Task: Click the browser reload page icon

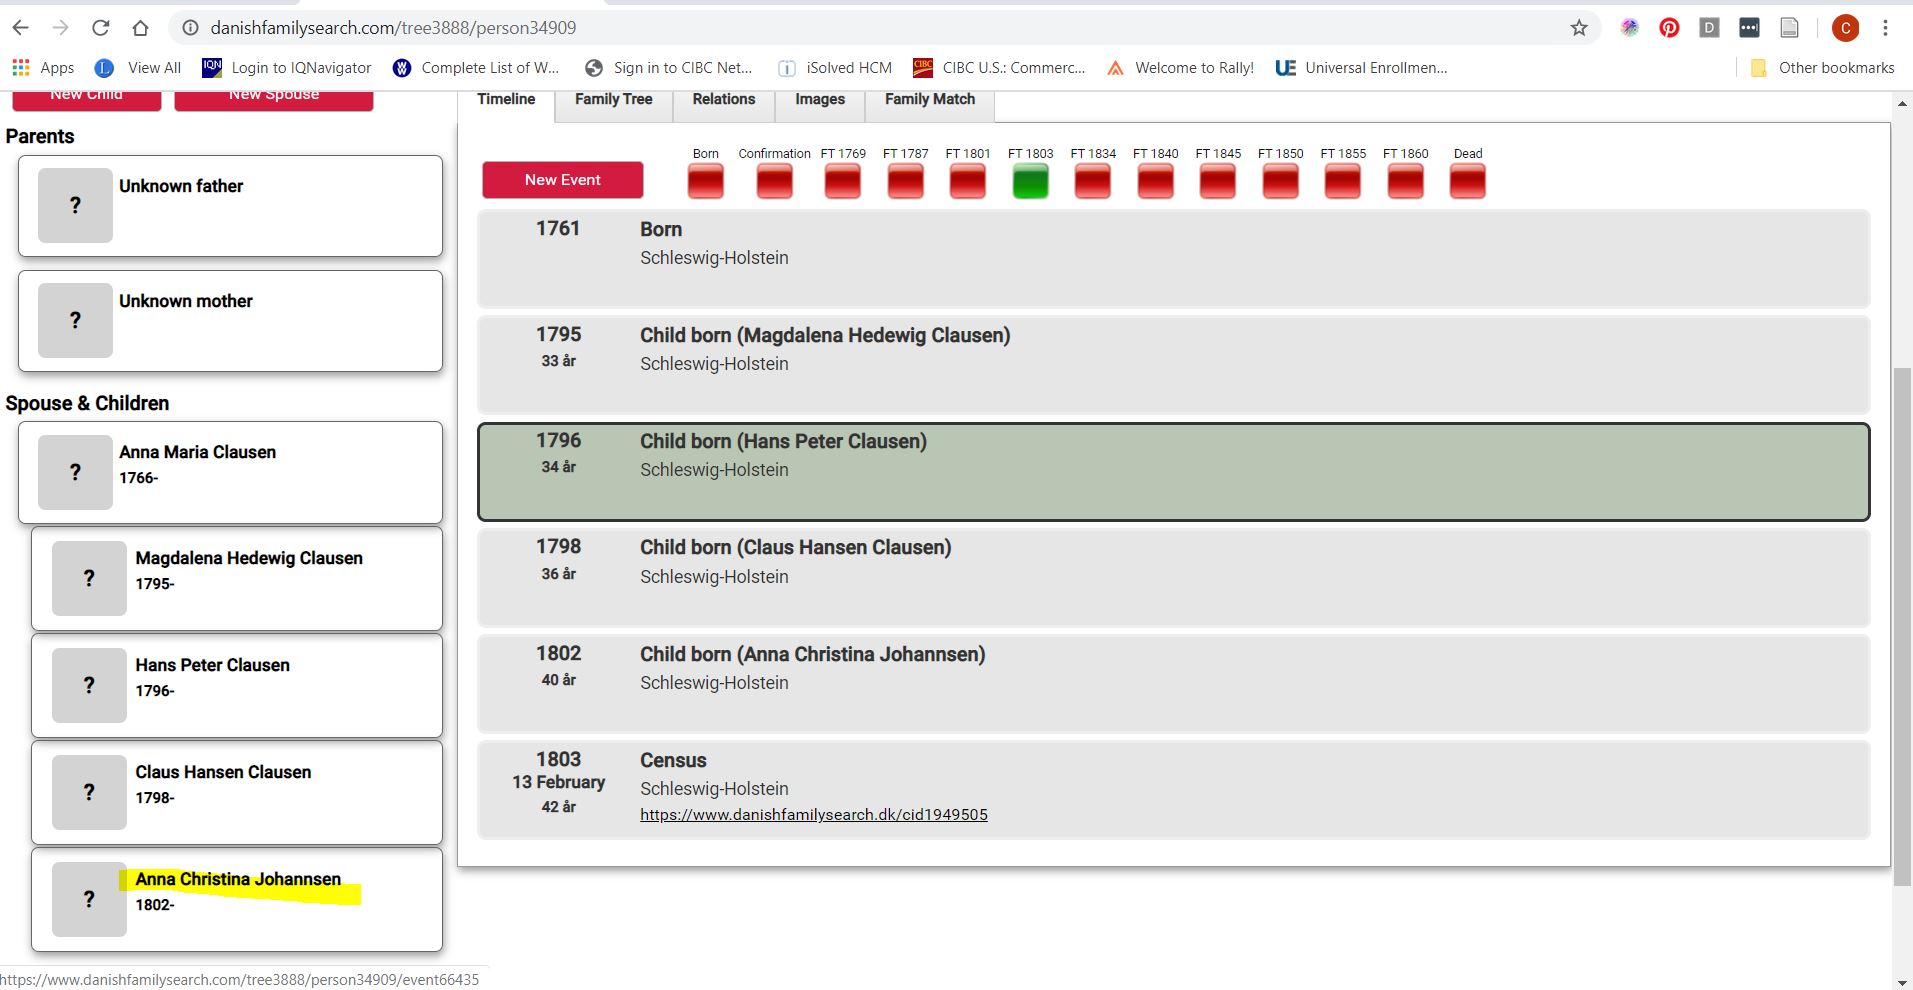Action: pos(100,28)
